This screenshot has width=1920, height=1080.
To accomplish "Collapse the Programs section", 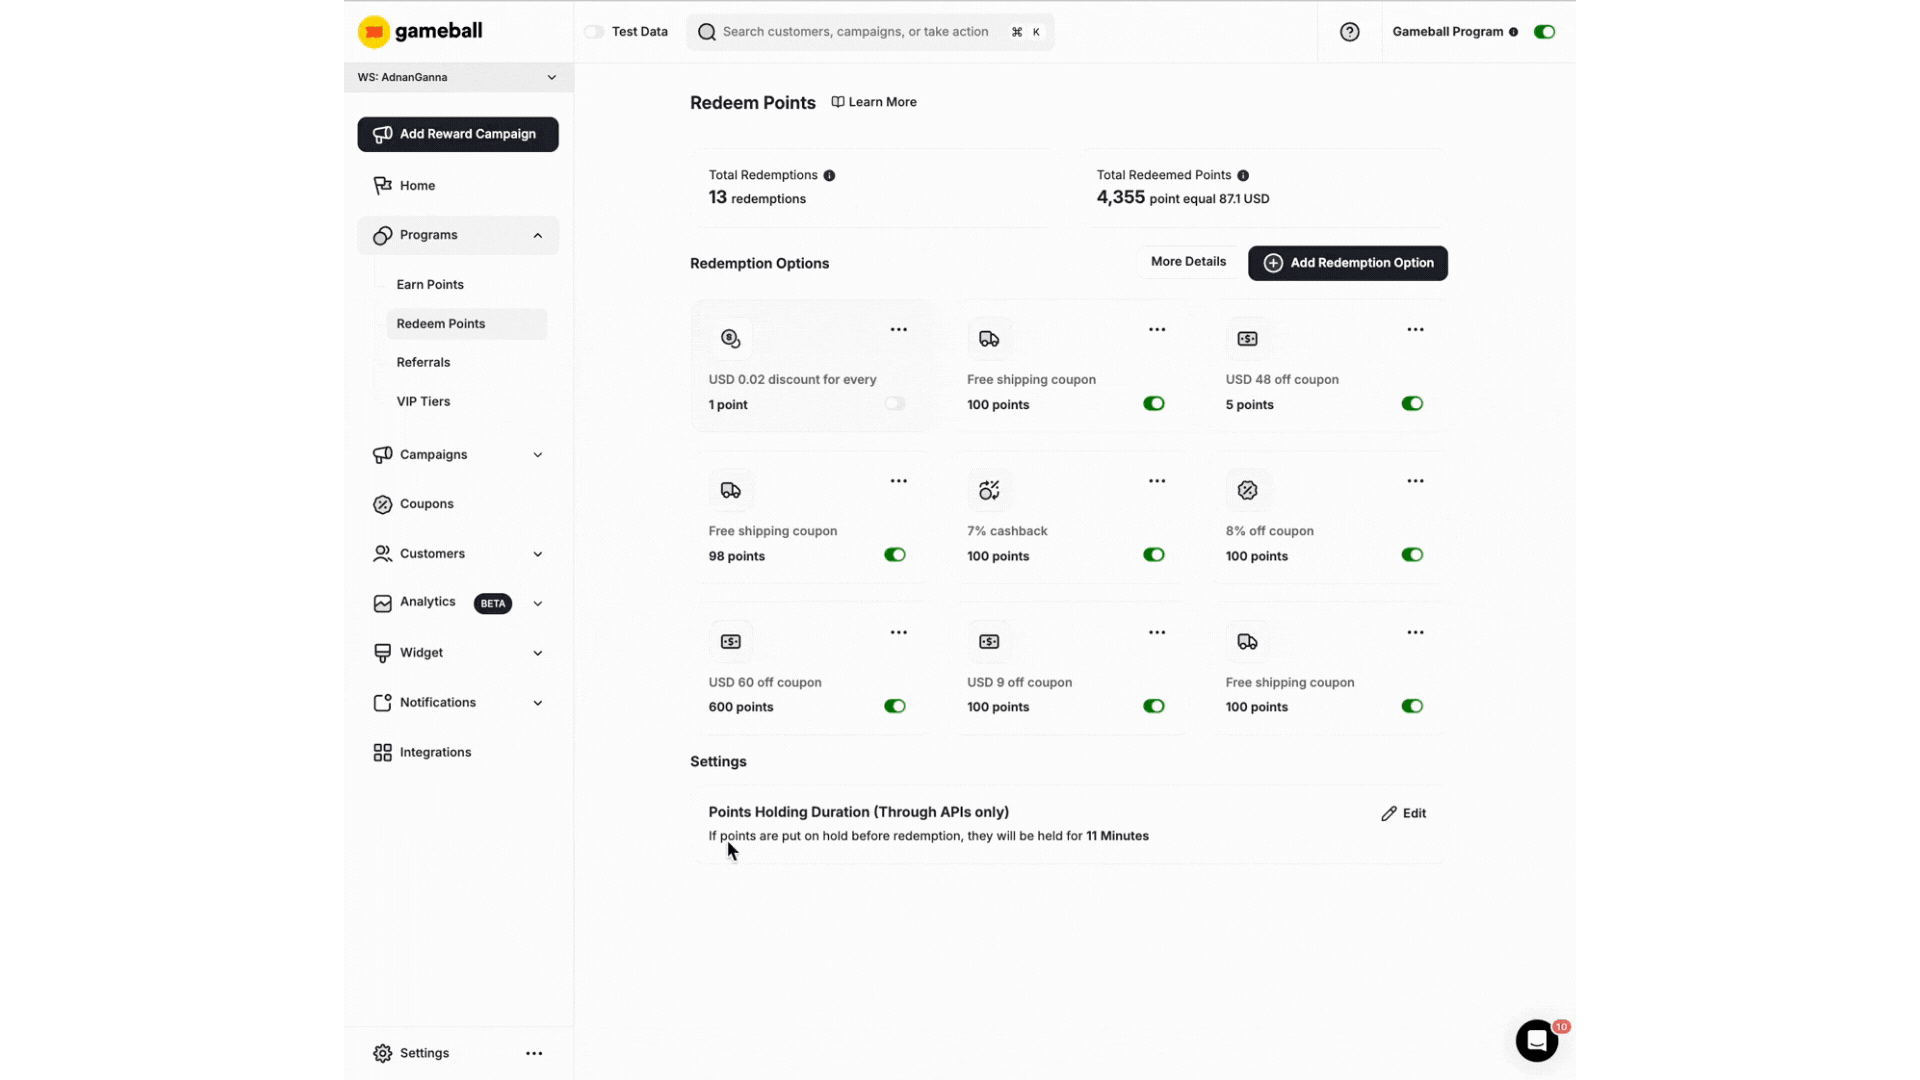I will [x=537, y=236].
